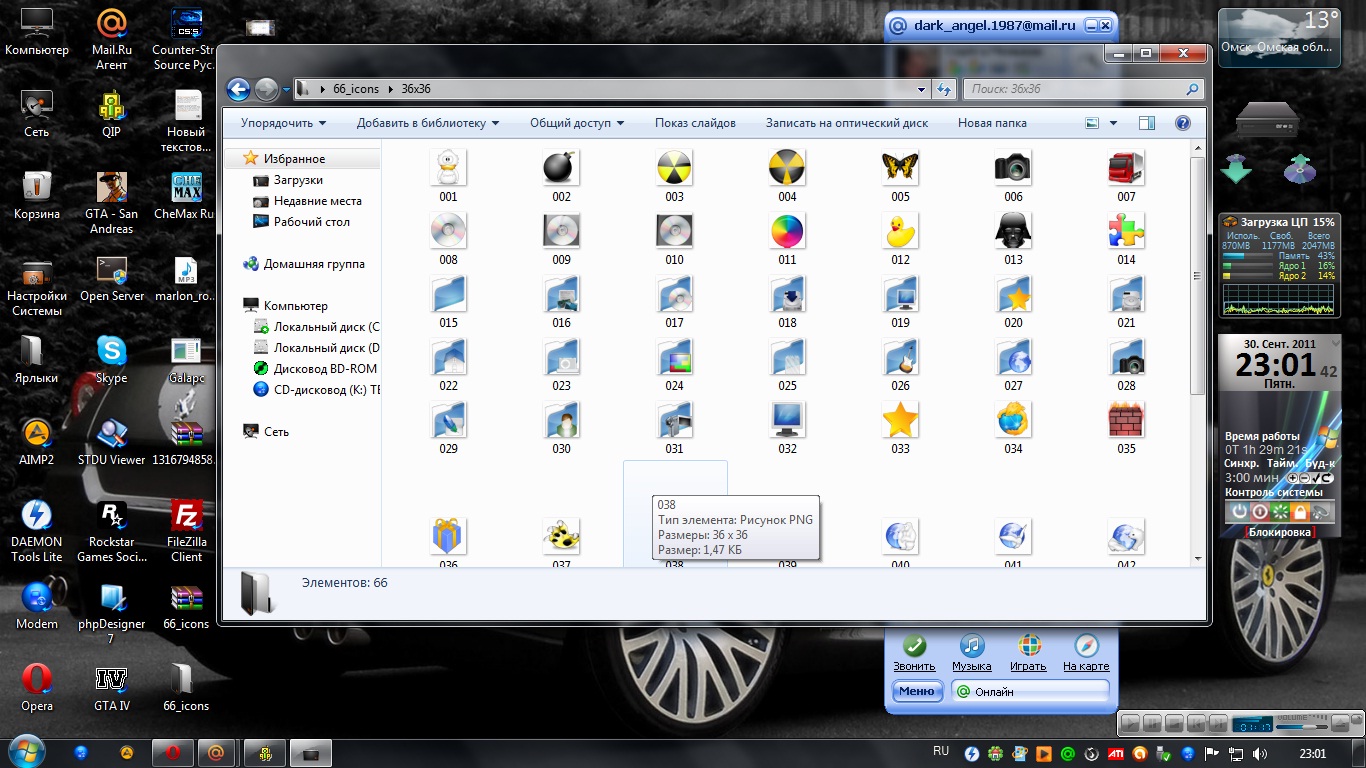Click the Explorer back navigation arrow
Screen dimensions: 1366x768
[x=238, y=90]
